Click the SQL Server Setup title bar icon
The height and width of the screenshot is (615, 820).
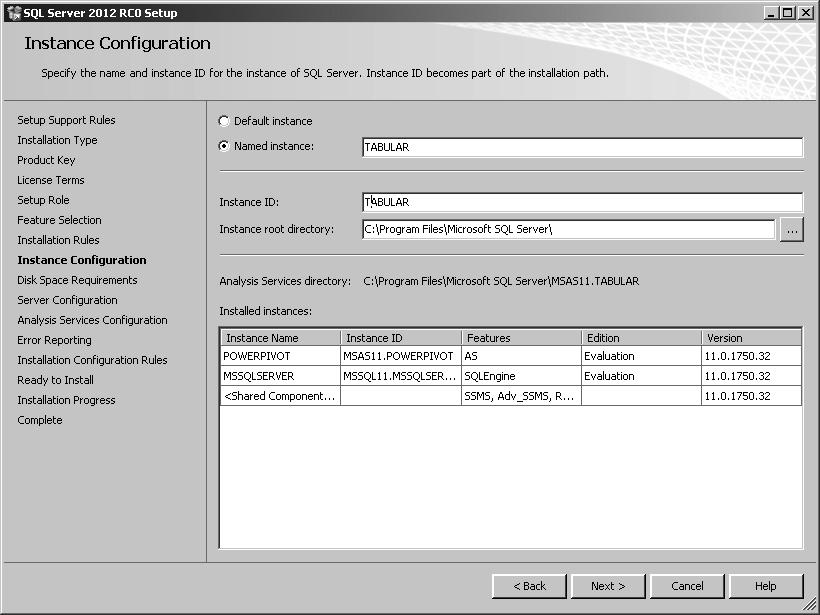click(x=13, y=13)
